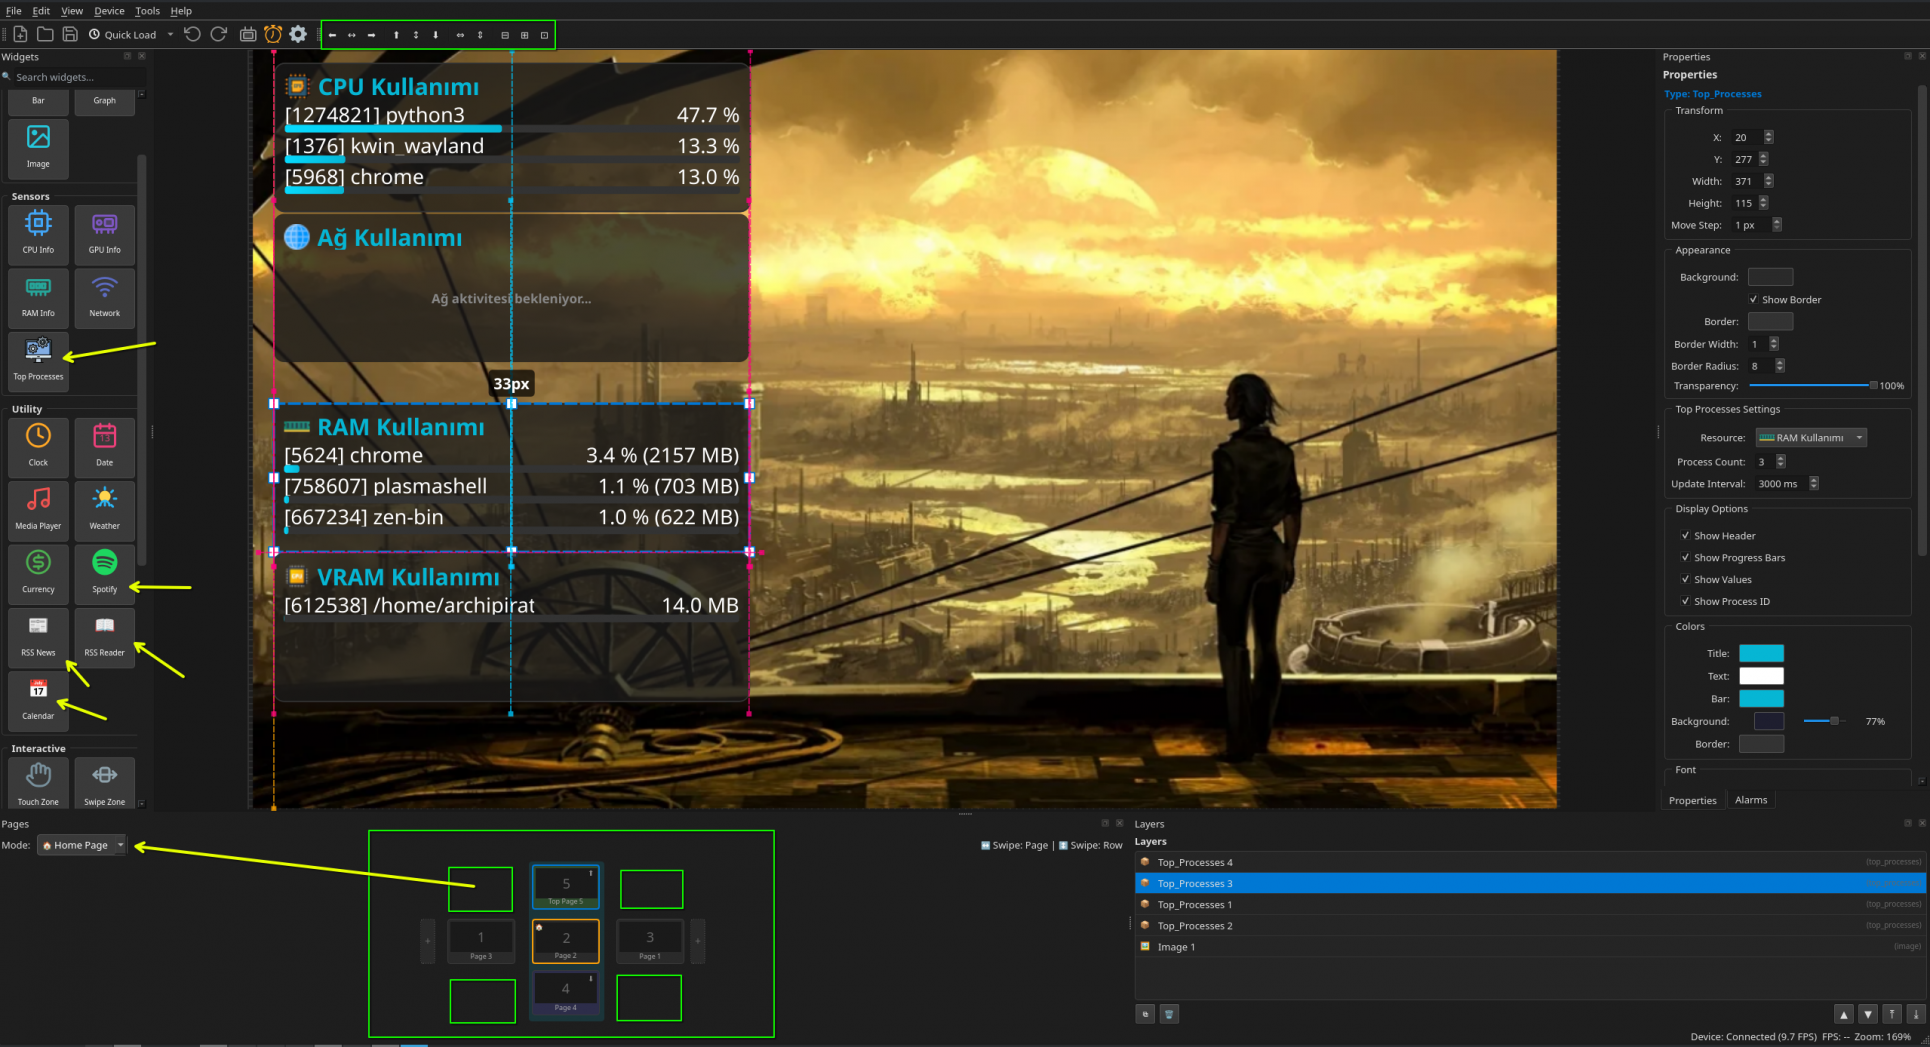1930x1047 pixels.
Task: Click the Search widgets field
Action: pos(70,77)
